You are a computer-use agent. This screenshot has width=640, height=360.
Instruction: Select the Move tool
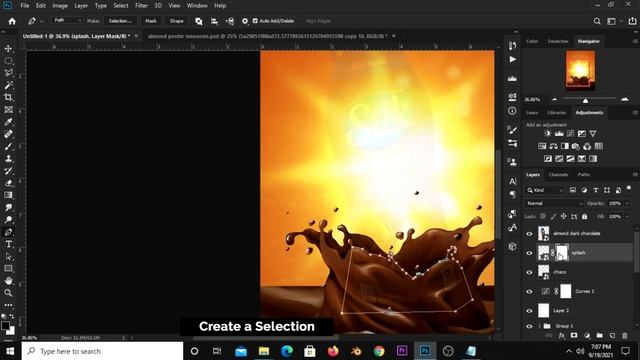[x=8, y=49]
